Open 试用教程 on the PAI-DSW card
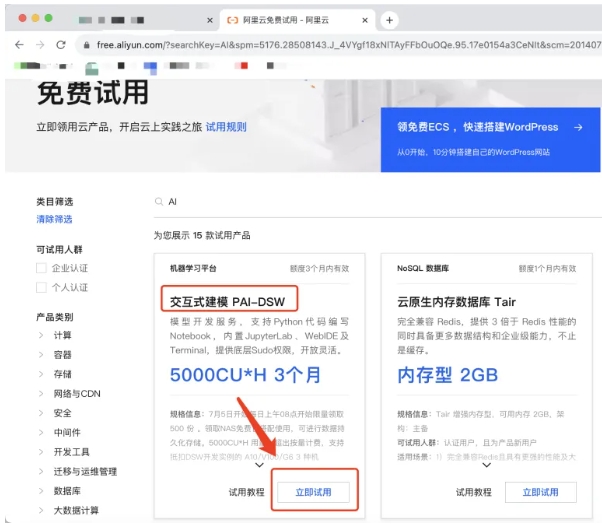 tap(246, 492)
